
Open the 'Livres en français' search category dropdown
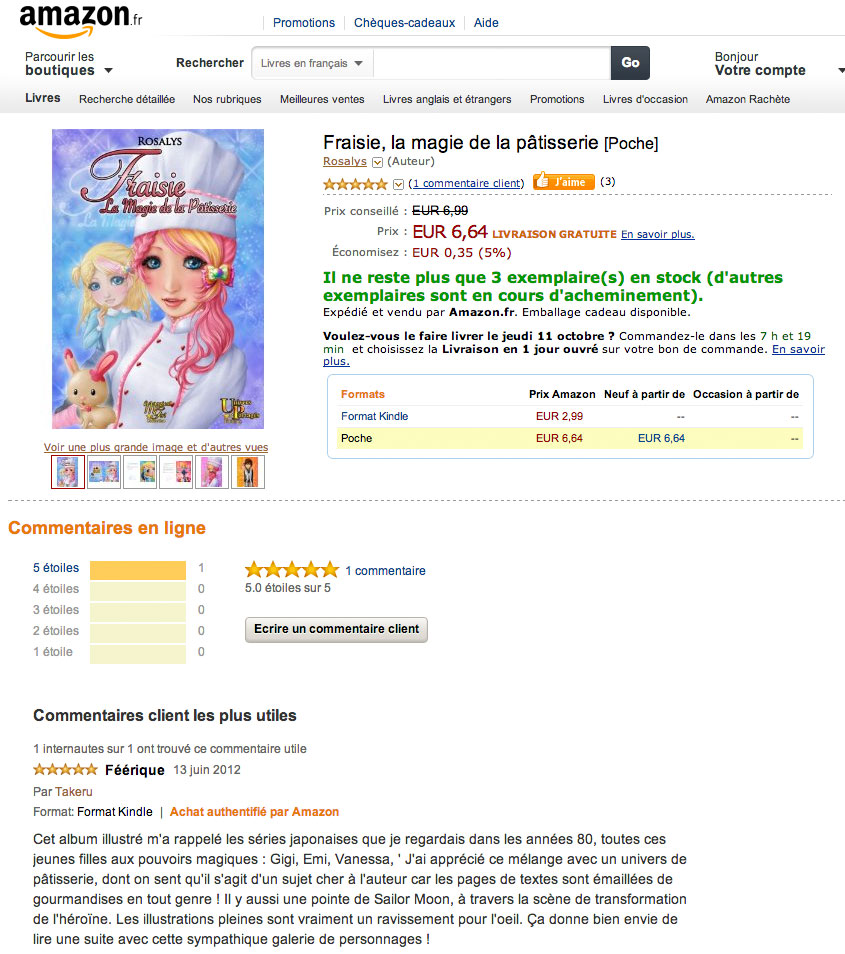pos(313,63)
